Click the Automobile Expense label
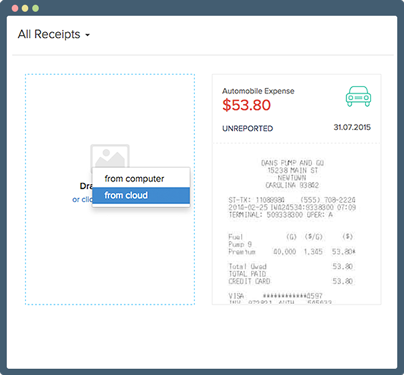Viewport: 404px width, 375px height. pyautogui.click(x=258, y=91)
